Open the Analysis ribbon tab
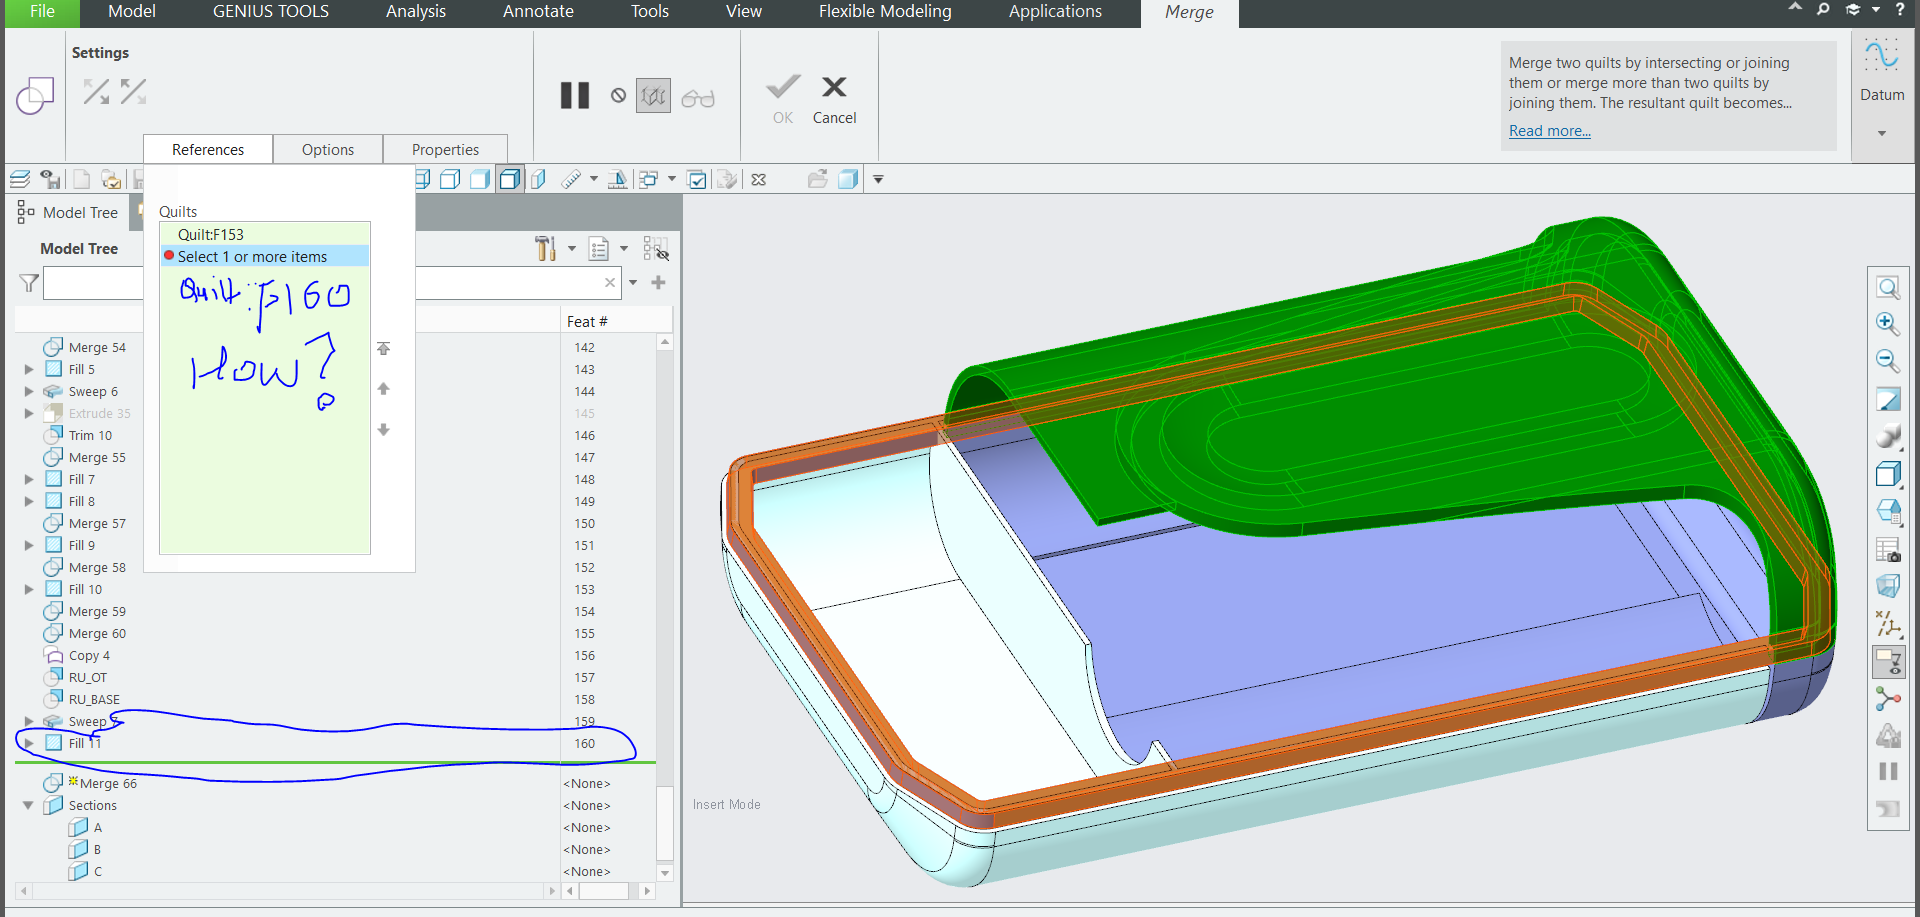Screen dimensions: 1920x917 [416, 12]
